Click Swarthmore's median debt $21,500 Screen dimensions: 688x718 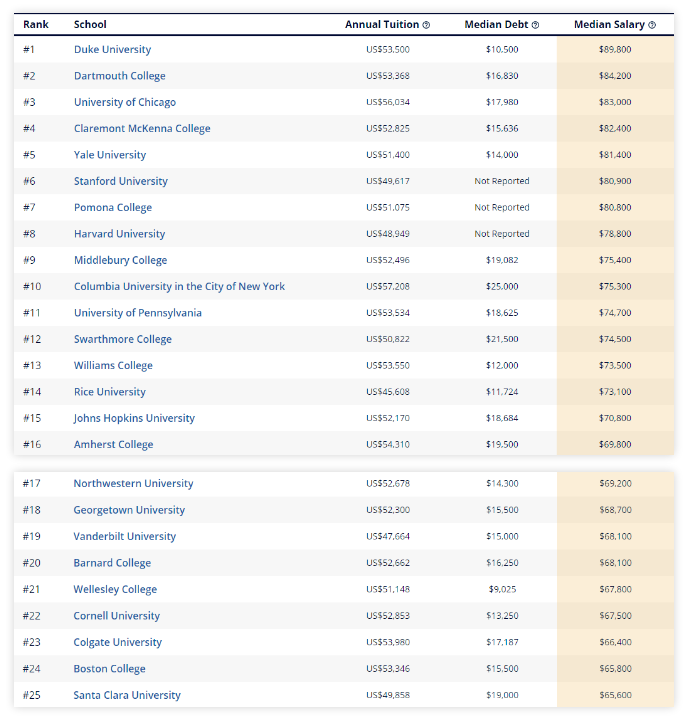point(502,339)
